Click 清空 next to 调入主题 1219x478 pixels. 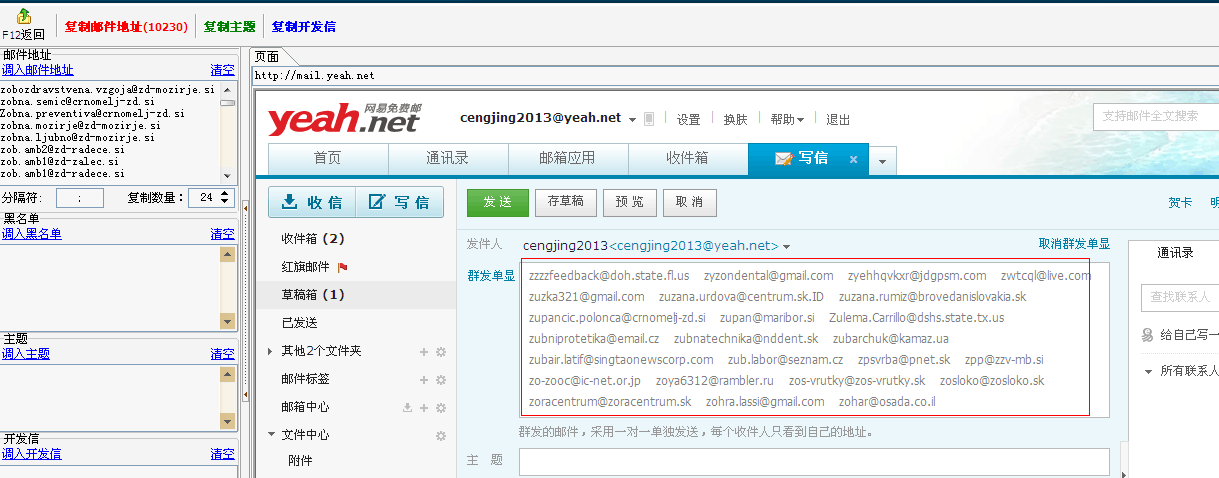click(x=222, y=354)
